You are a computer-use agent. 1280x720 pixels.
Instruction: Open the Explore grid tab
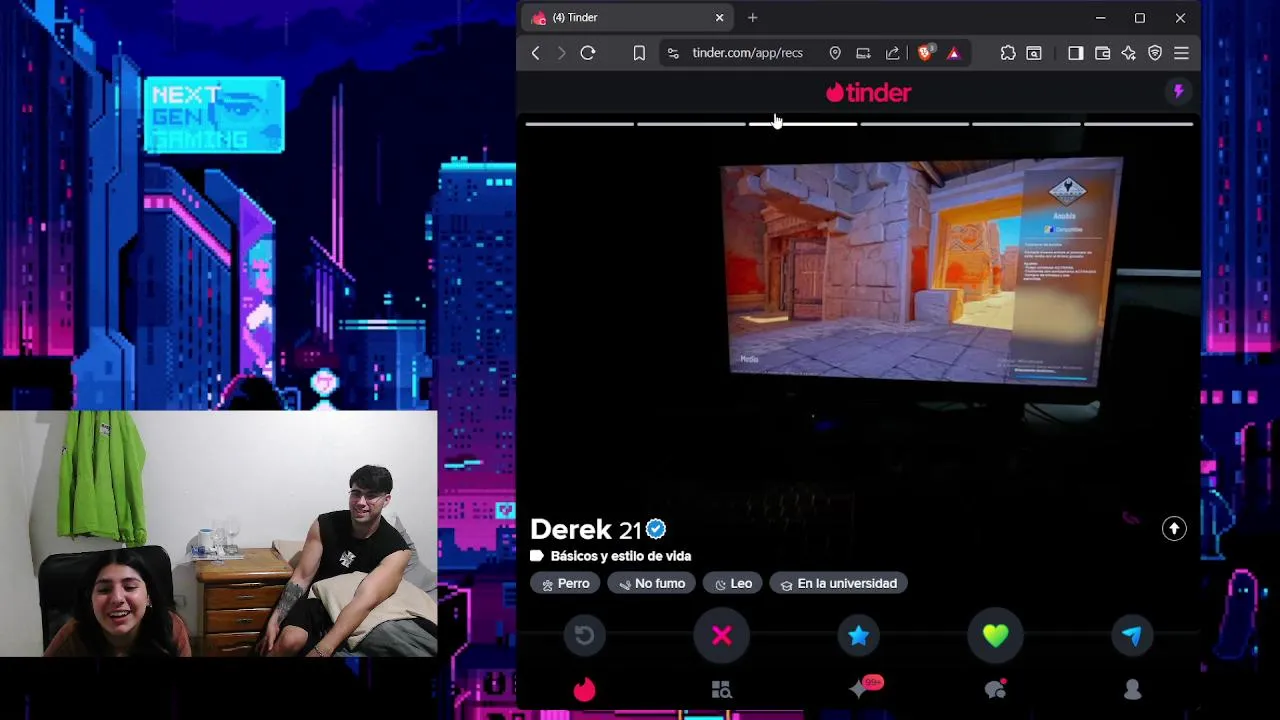[x=721, y=689]
